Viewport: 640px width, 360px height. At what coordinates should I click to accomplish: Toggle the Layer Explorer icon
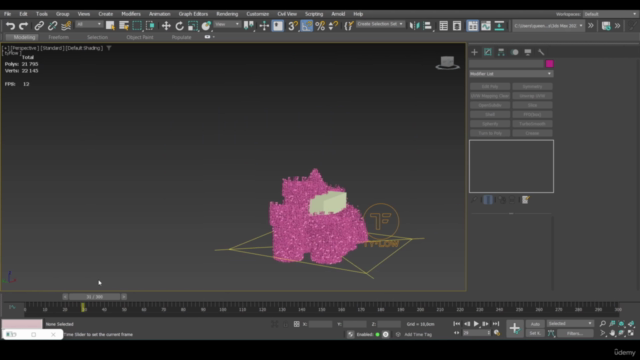tap(457, 26)
